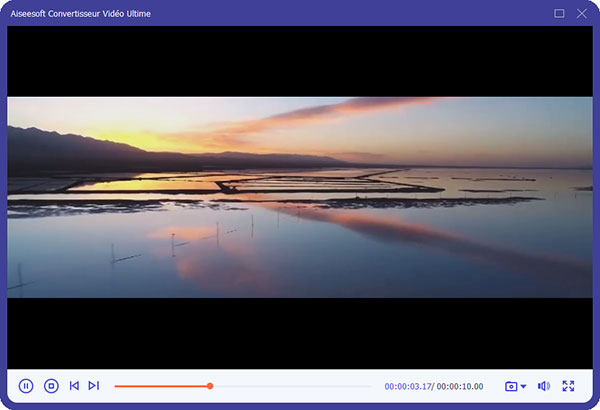Screen dimensions: 600x410
Task: Skip to the next frame or clip
Action: [x=94, y=385]
